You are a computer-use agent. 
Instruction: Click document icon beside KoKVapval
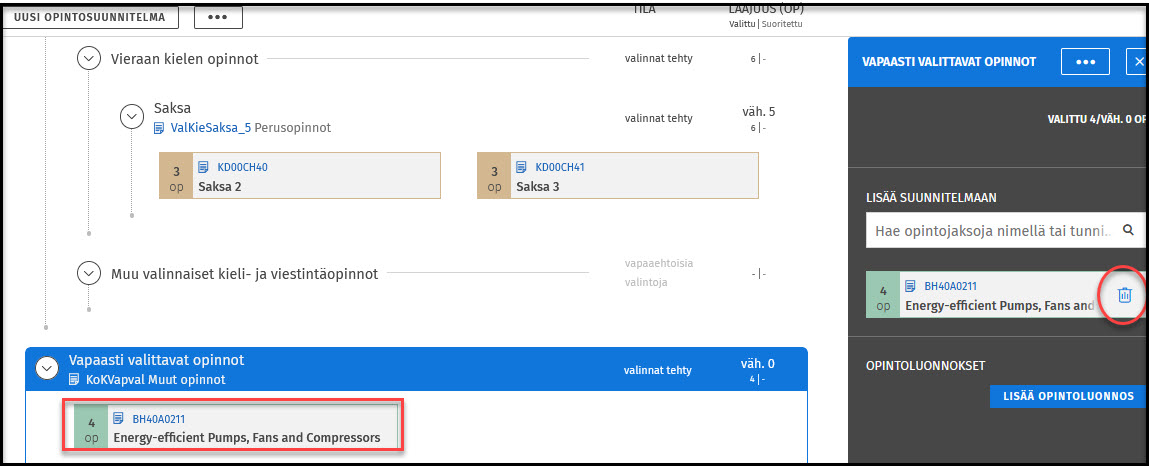click(74, 380)
